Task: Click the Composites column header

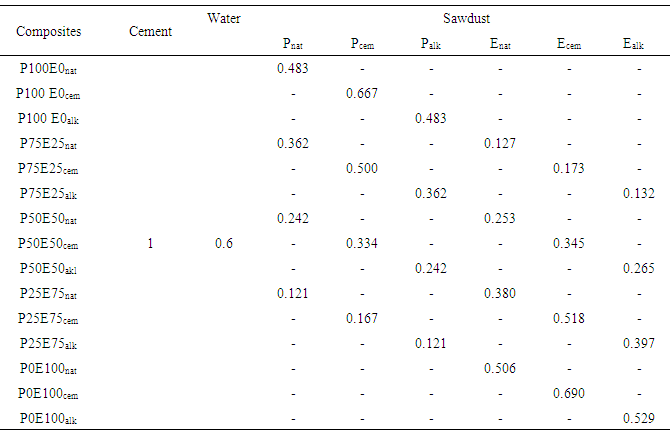Action: point(49,31)
